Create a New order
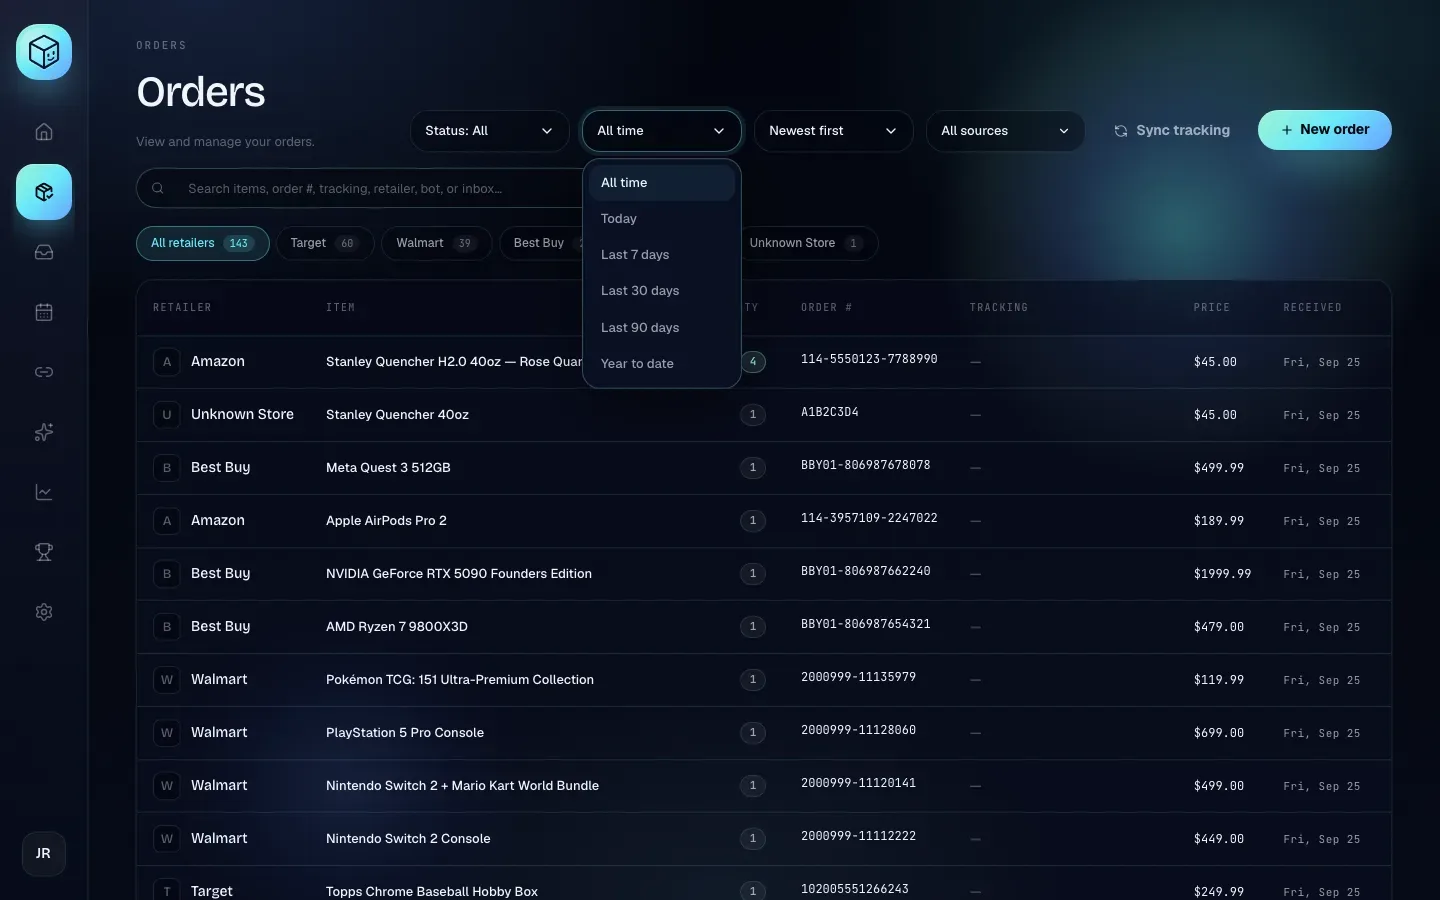 (1325, 130)
